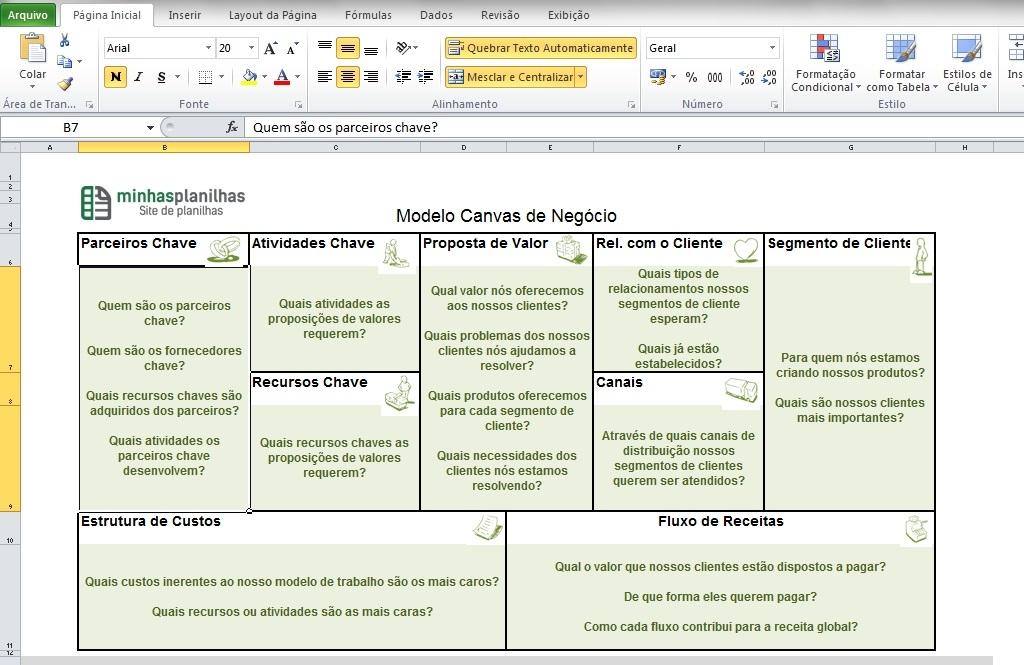Click the Select All corner button
This screenshot has height=665, width=1024.
(x=10, y=148)
